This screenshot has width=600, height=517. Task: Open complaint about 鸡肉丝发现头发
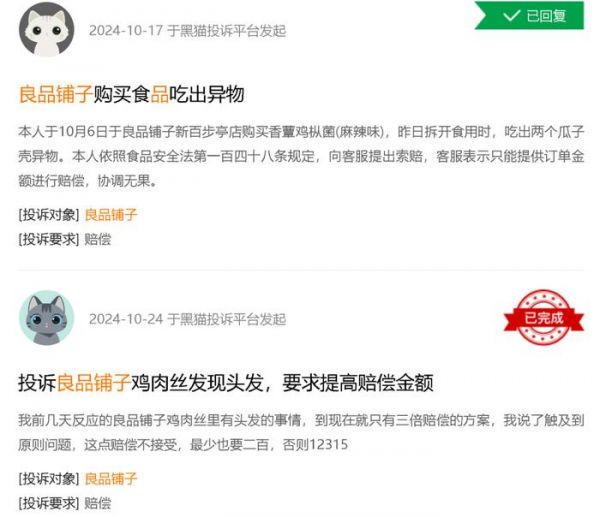[226, 383]
